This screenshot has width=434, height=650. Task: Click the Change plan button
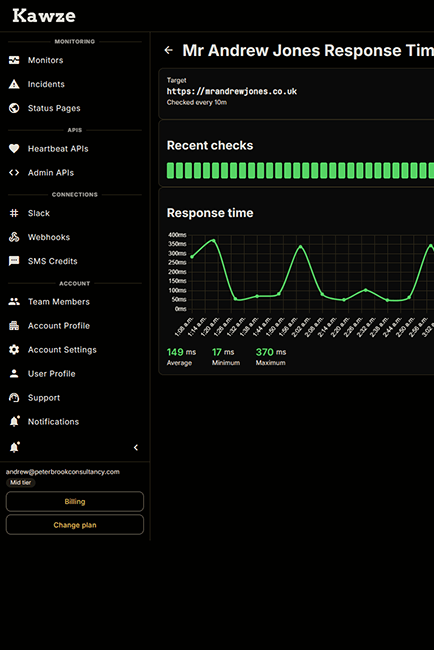(75, 525)
